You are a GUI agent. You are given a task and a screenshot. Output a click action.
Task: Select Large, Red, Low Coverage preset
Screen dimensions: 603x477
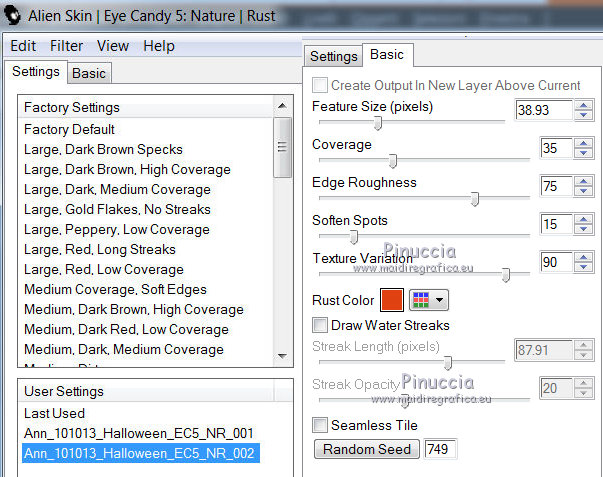click(104, 269)
